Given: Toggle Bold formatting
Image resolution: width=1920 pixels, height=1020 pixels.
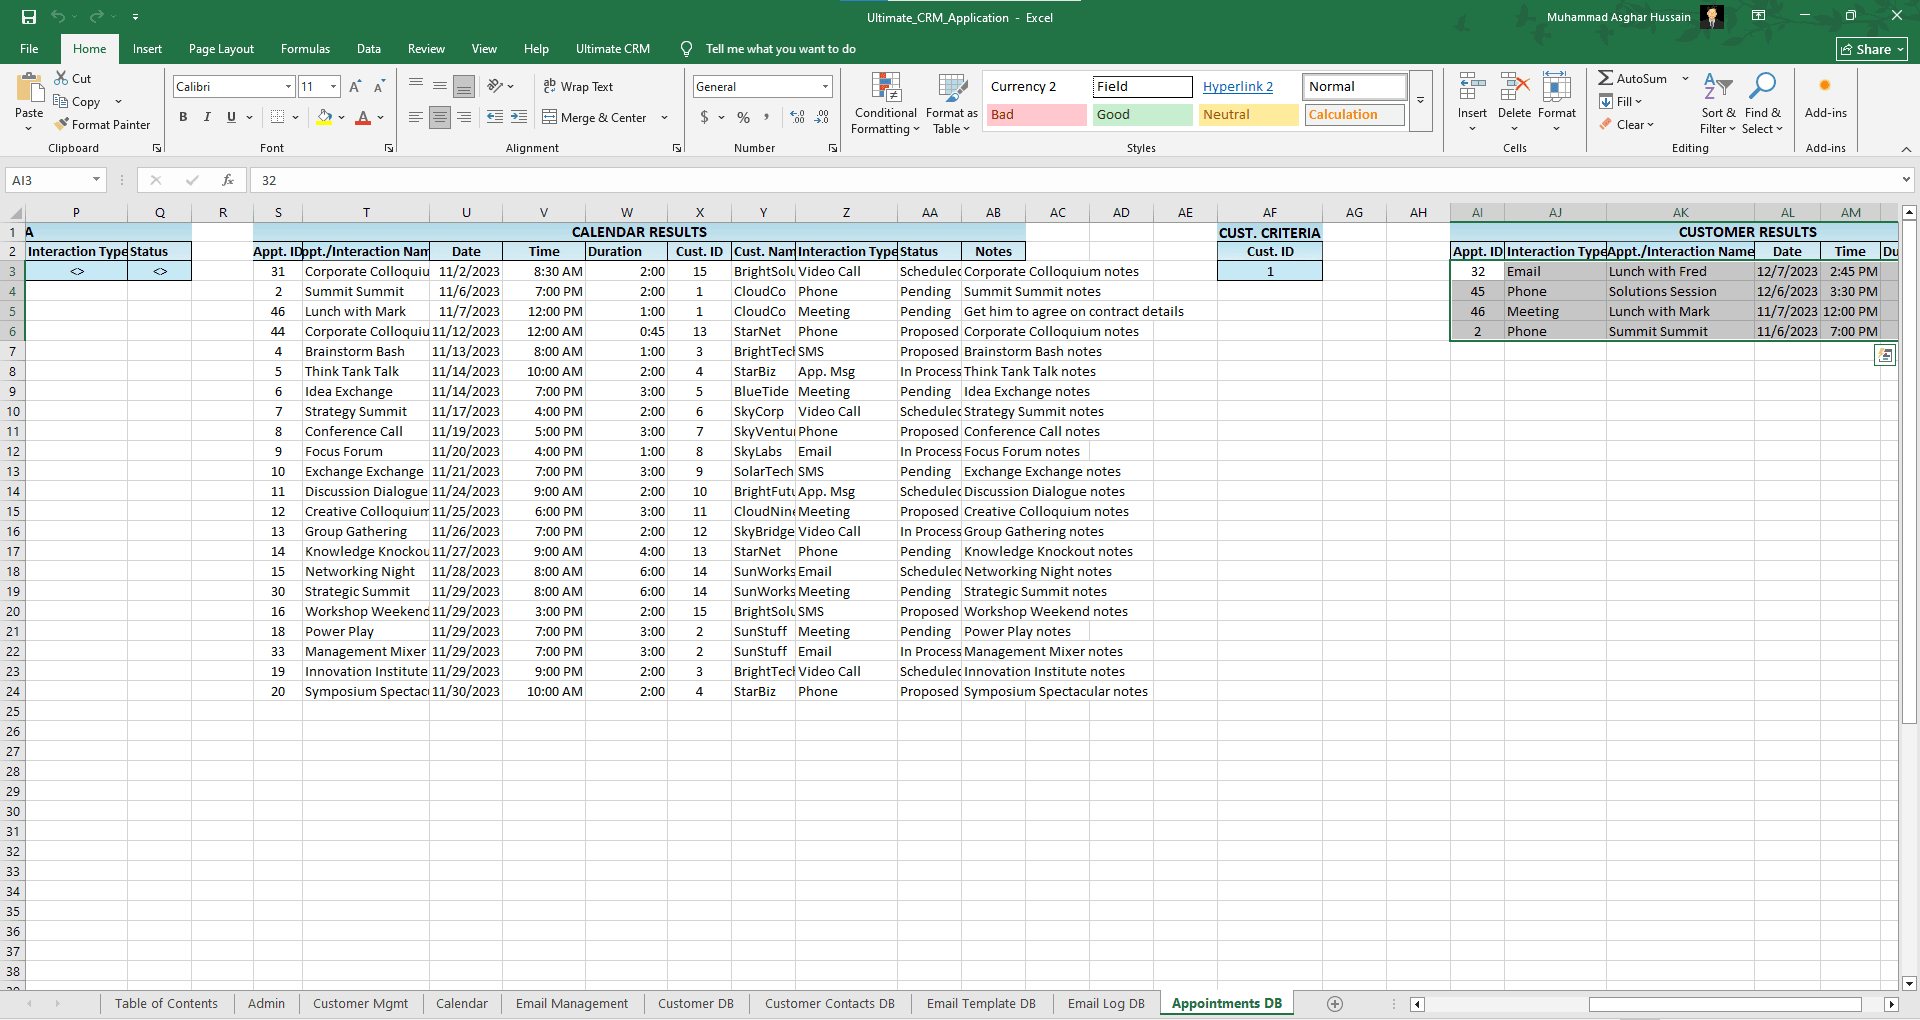Looking at the screenshot, I should point(183,118).
